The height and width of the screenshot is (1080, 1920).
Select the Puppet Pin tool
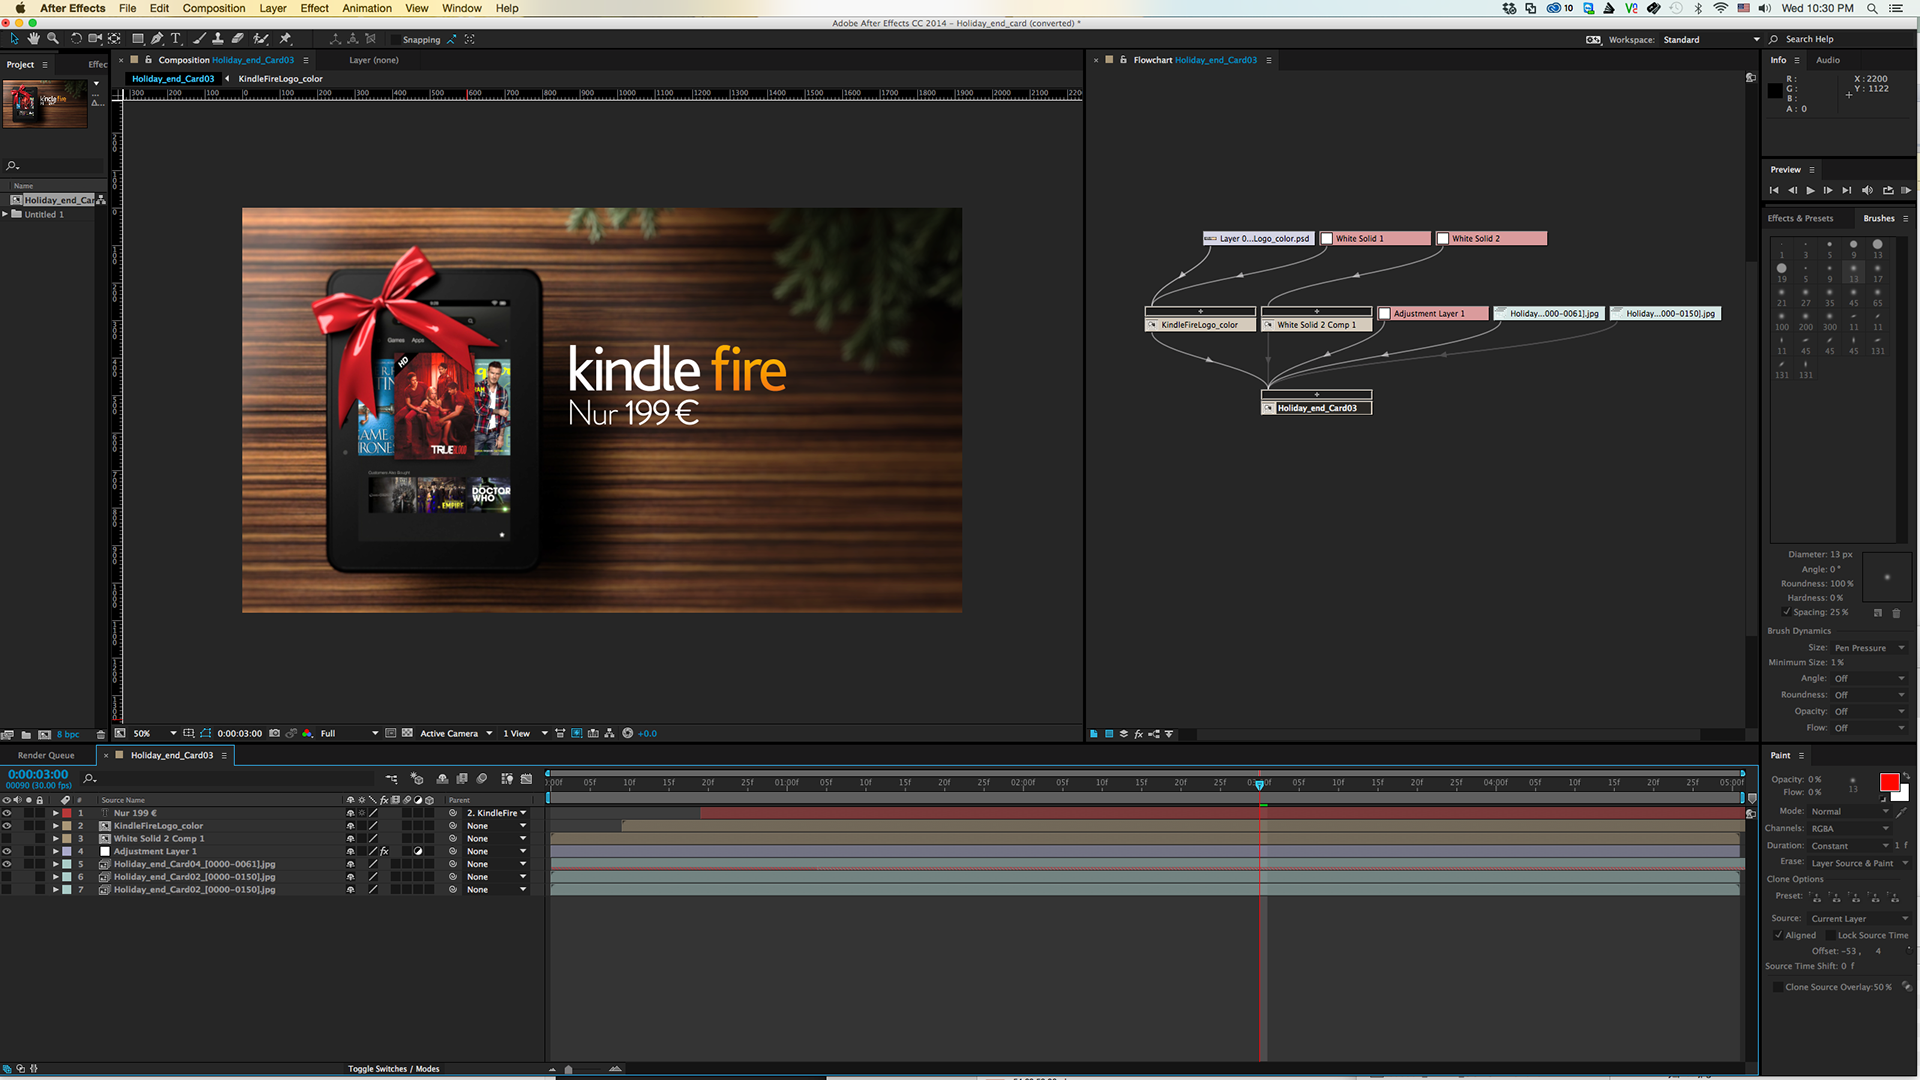click(285, 39)
